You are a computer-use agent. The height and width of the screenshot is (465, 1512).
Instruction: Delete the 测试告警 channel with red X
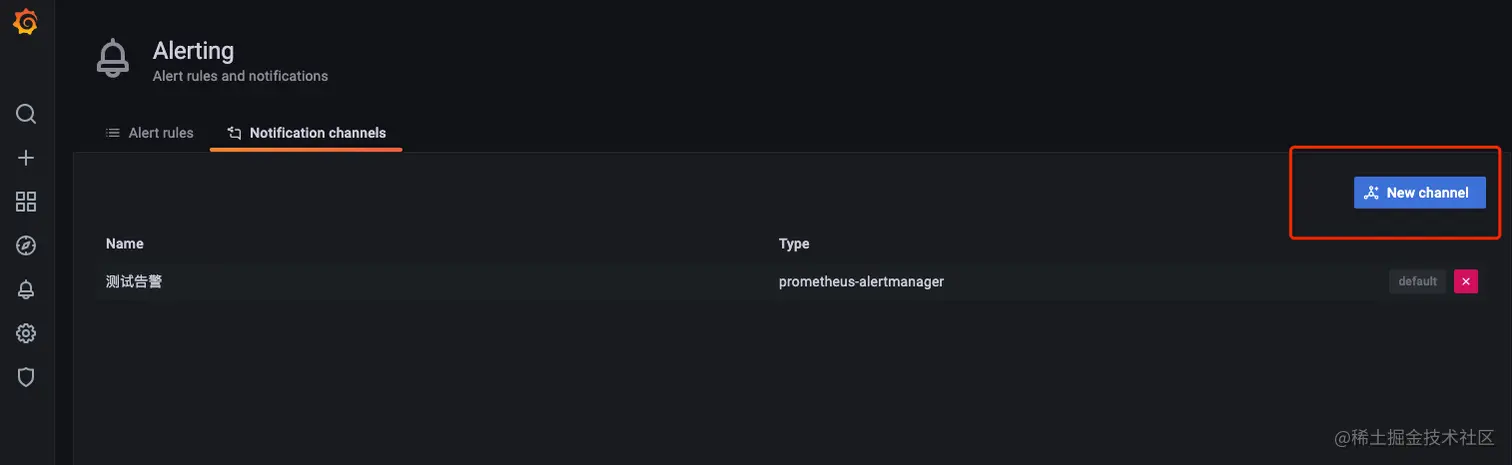click(1465, 282)
